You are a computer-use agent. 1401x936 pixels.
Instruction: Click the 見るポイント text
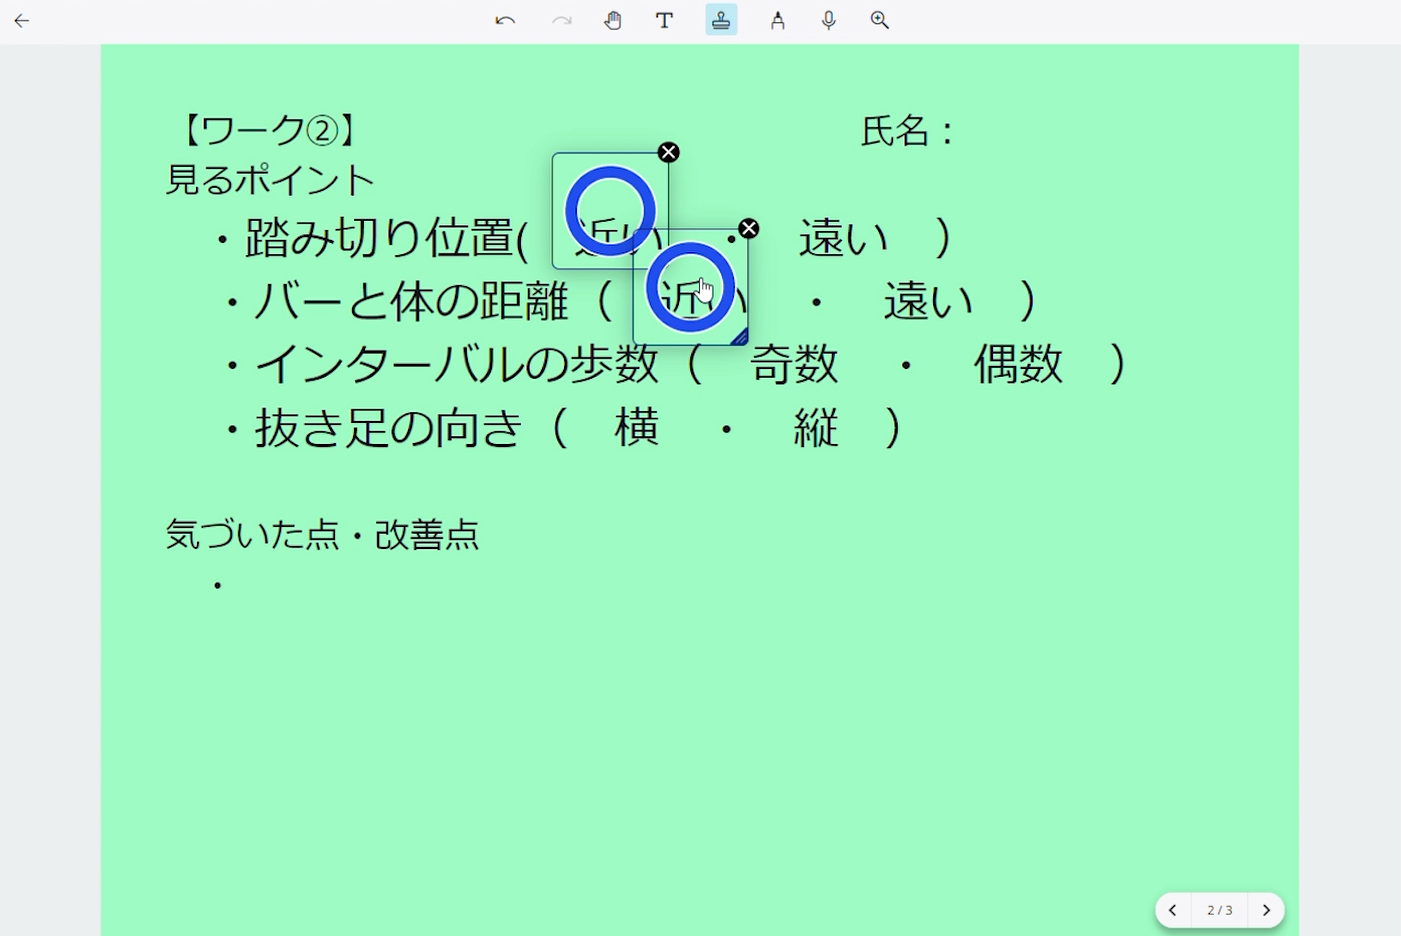coord(270,181)
